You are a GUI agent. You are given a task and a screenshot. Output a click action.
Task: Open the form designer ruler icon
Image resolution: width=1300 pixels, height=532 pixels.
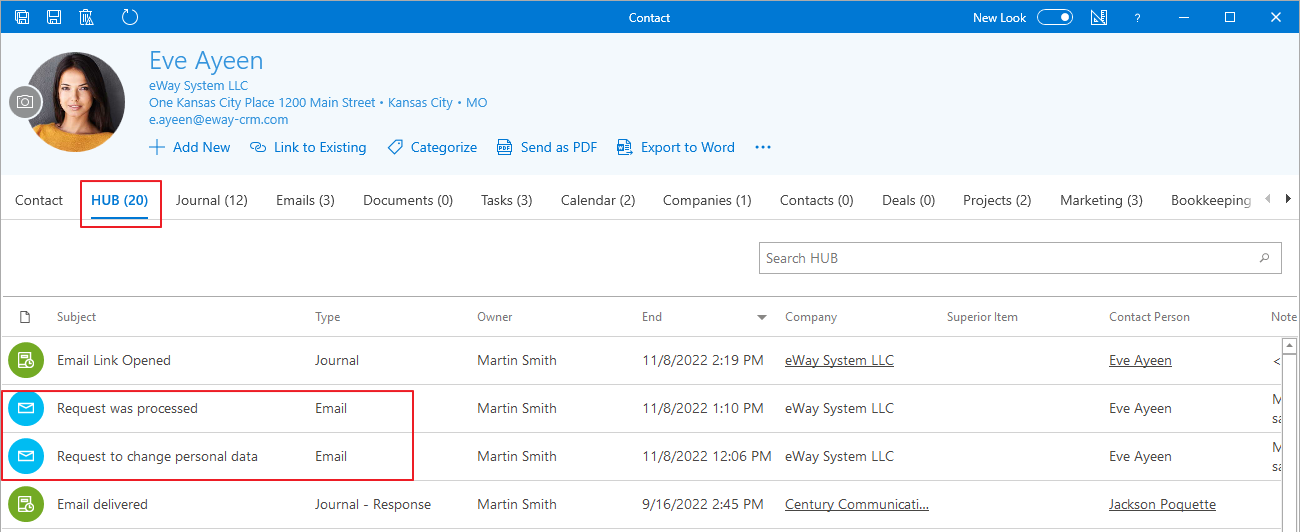1099,17
